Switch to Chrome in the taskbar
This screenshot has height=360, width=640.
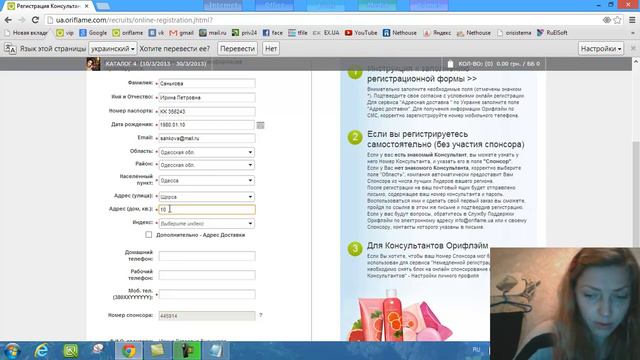click(129, 351)
